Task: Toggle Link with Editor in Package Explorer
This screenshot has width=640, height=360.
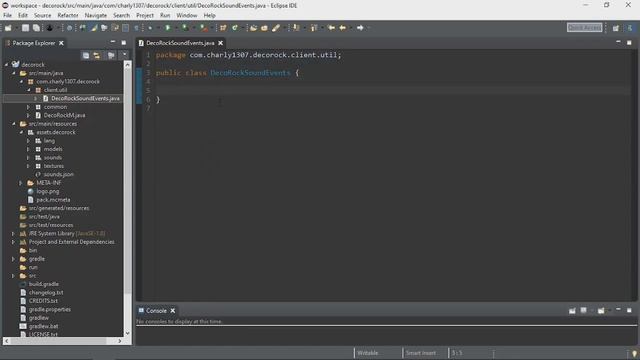Action: tap(97, 55)
